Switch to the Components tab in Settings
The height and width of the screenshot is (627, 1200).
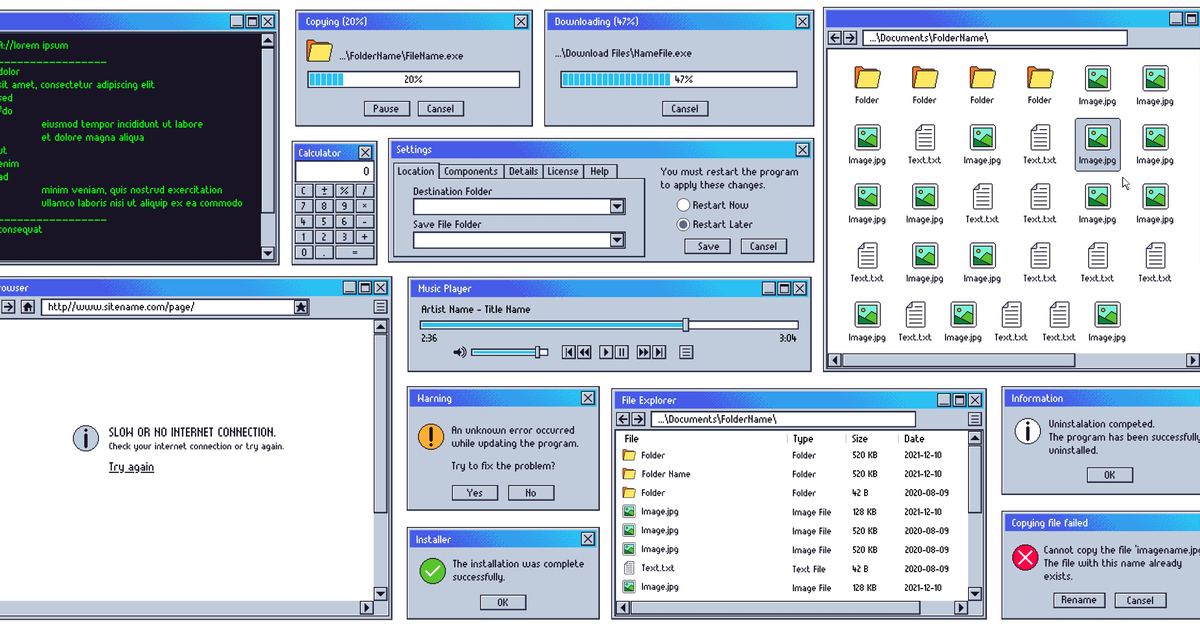pos(470,171)
